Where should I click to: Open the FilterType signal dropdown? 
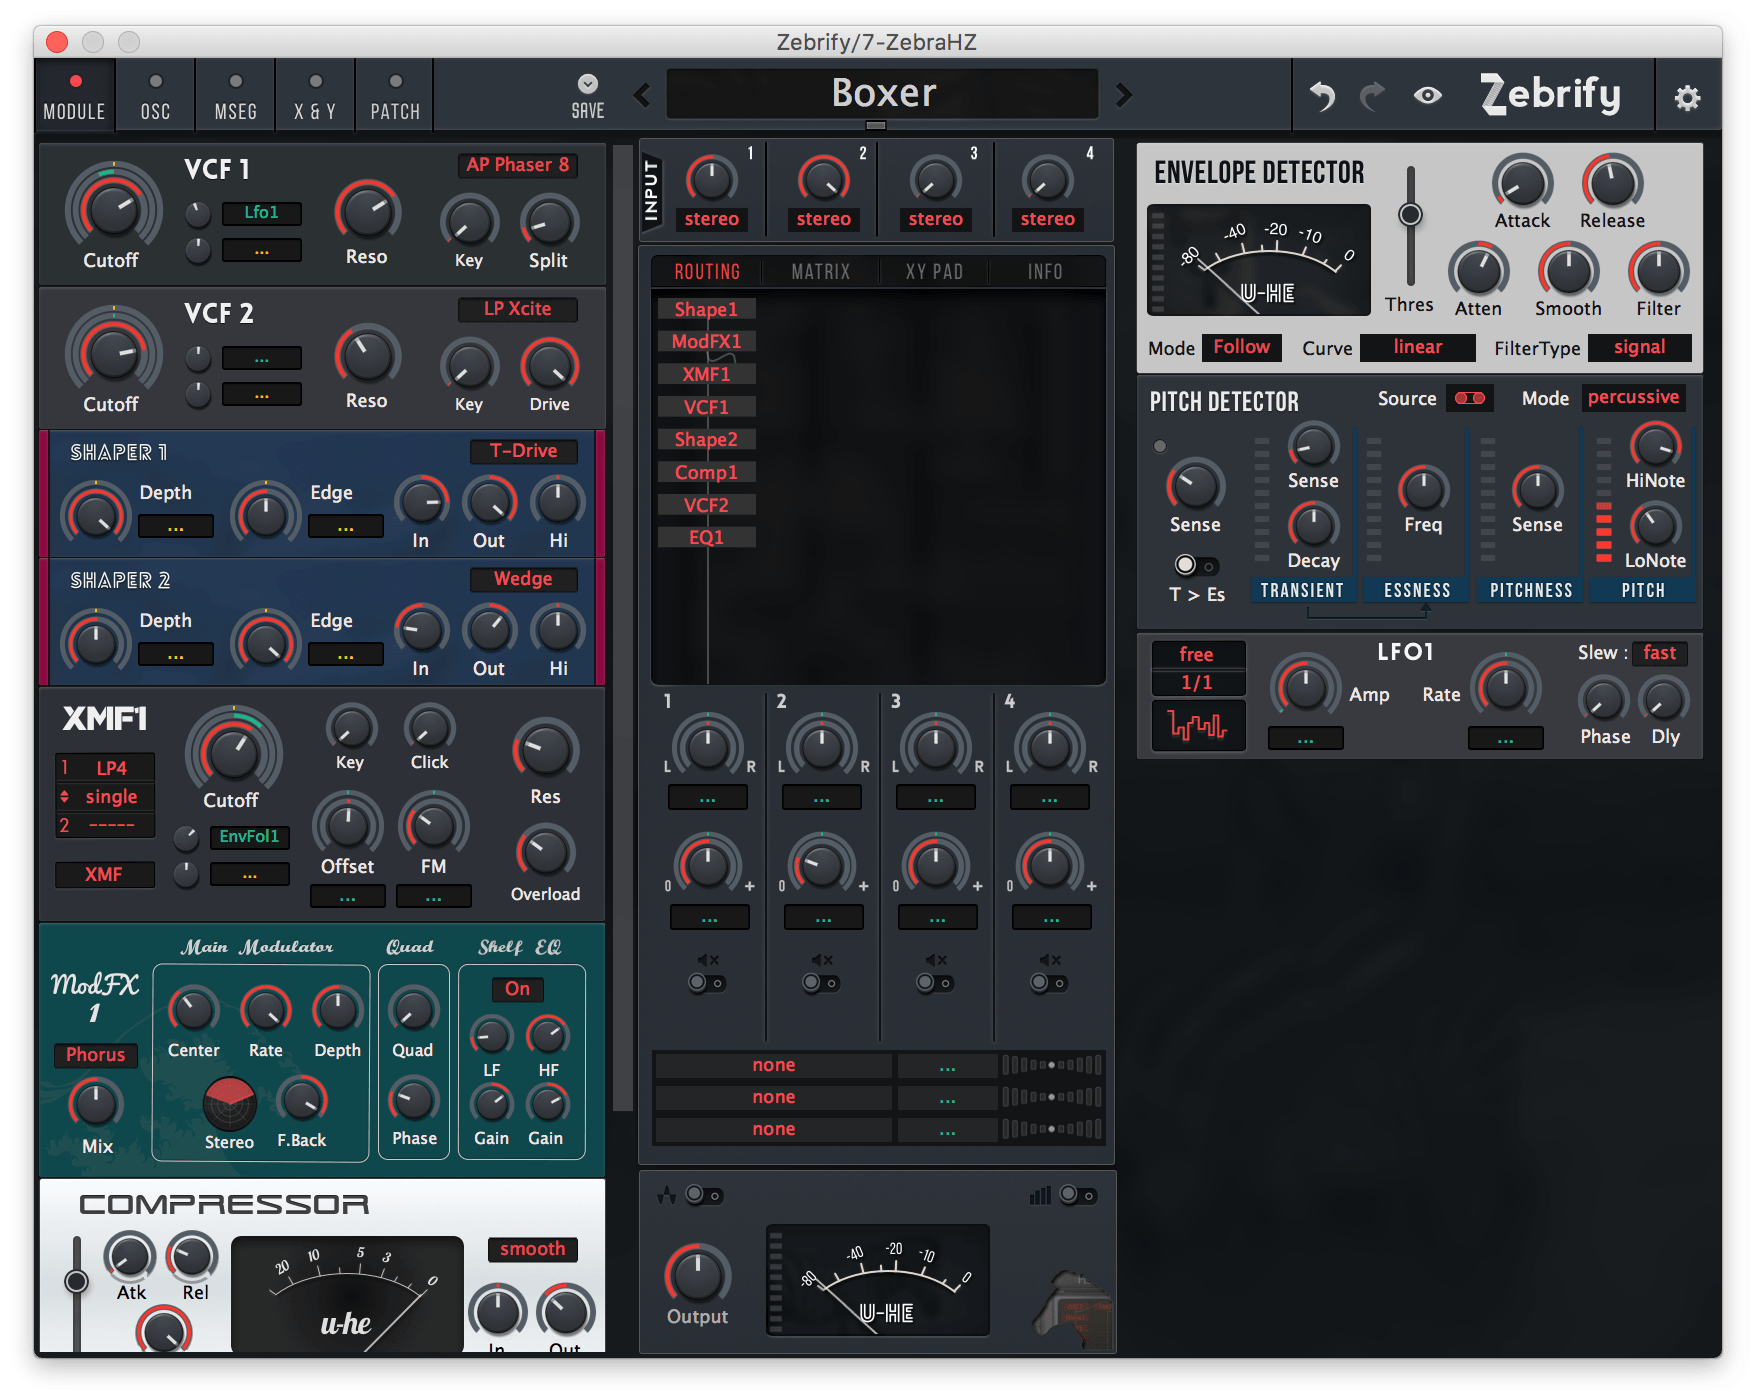pyautogui.click(x=1639, y=347)
